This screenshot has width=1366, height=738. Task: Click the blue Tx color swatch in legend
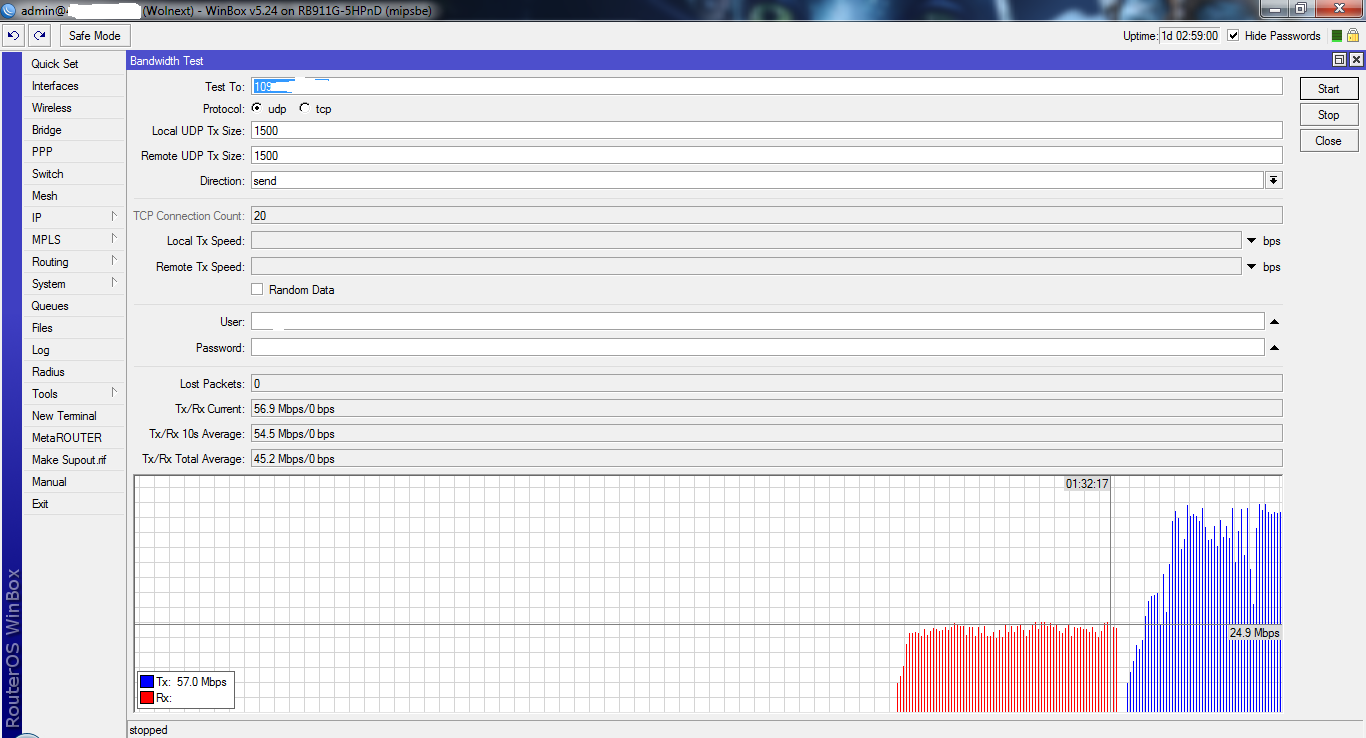[147, 682]
